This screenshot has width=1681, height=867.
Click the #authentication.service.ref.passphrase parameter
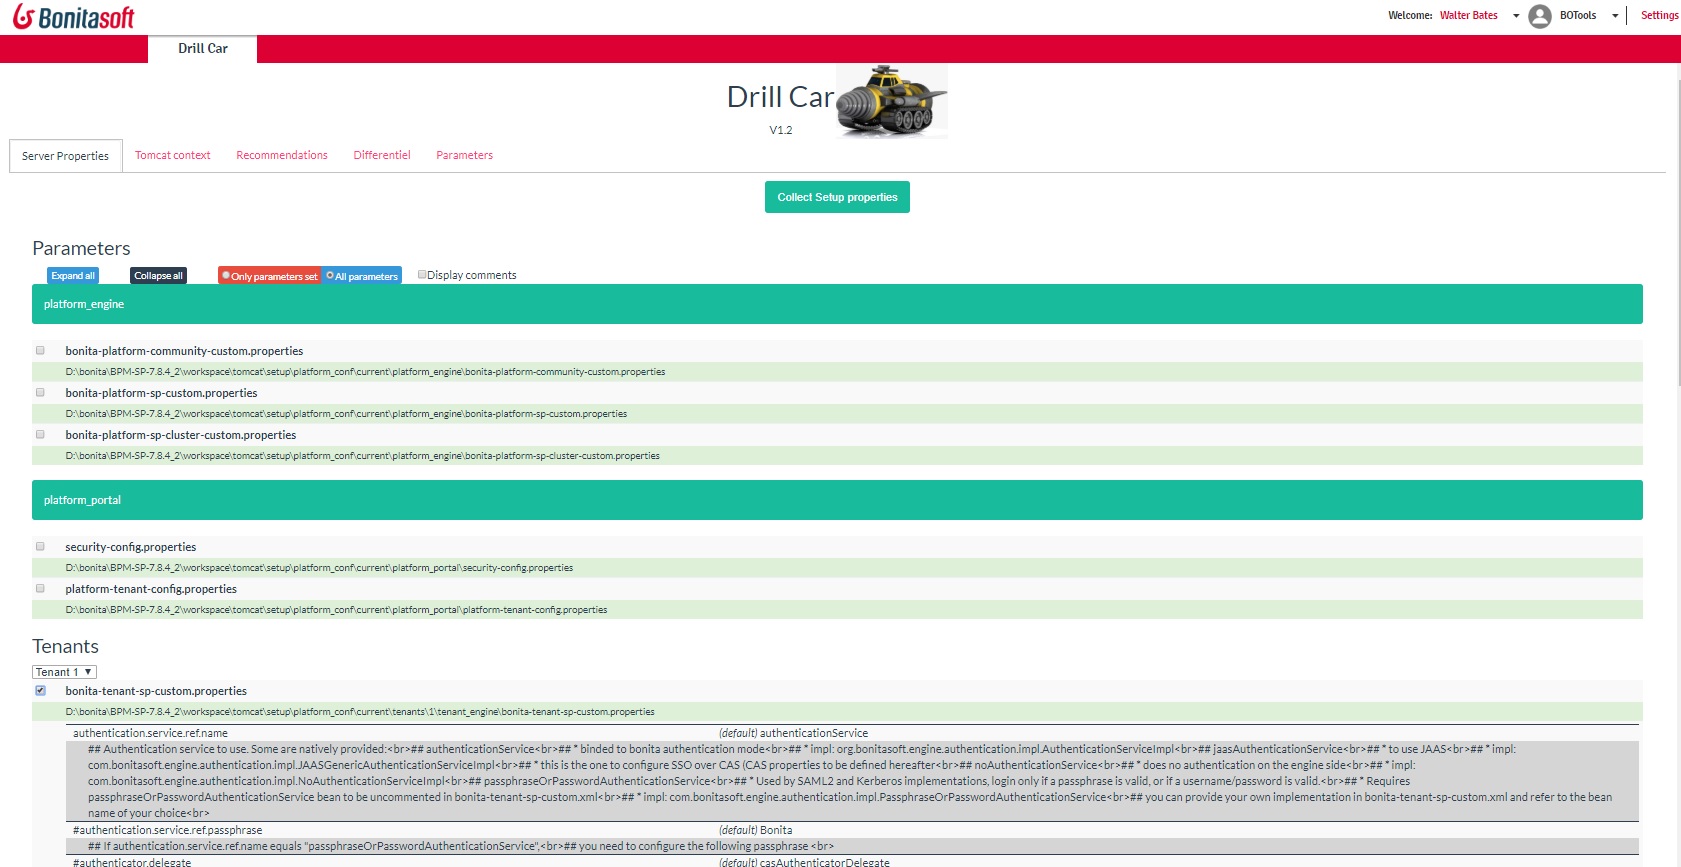point(167,830)
